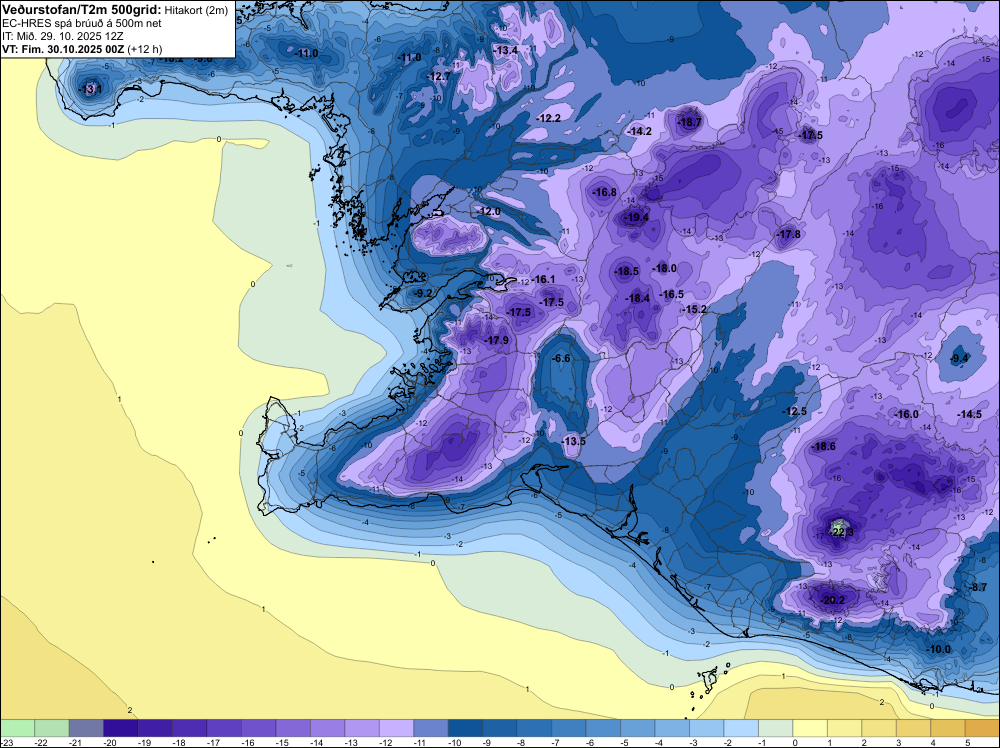Image resolution: width=1000 pixels, height=748 pixels.
Task: Select the -15.2 temperature label
Action: pyautogui.click(x=695, y=309)
